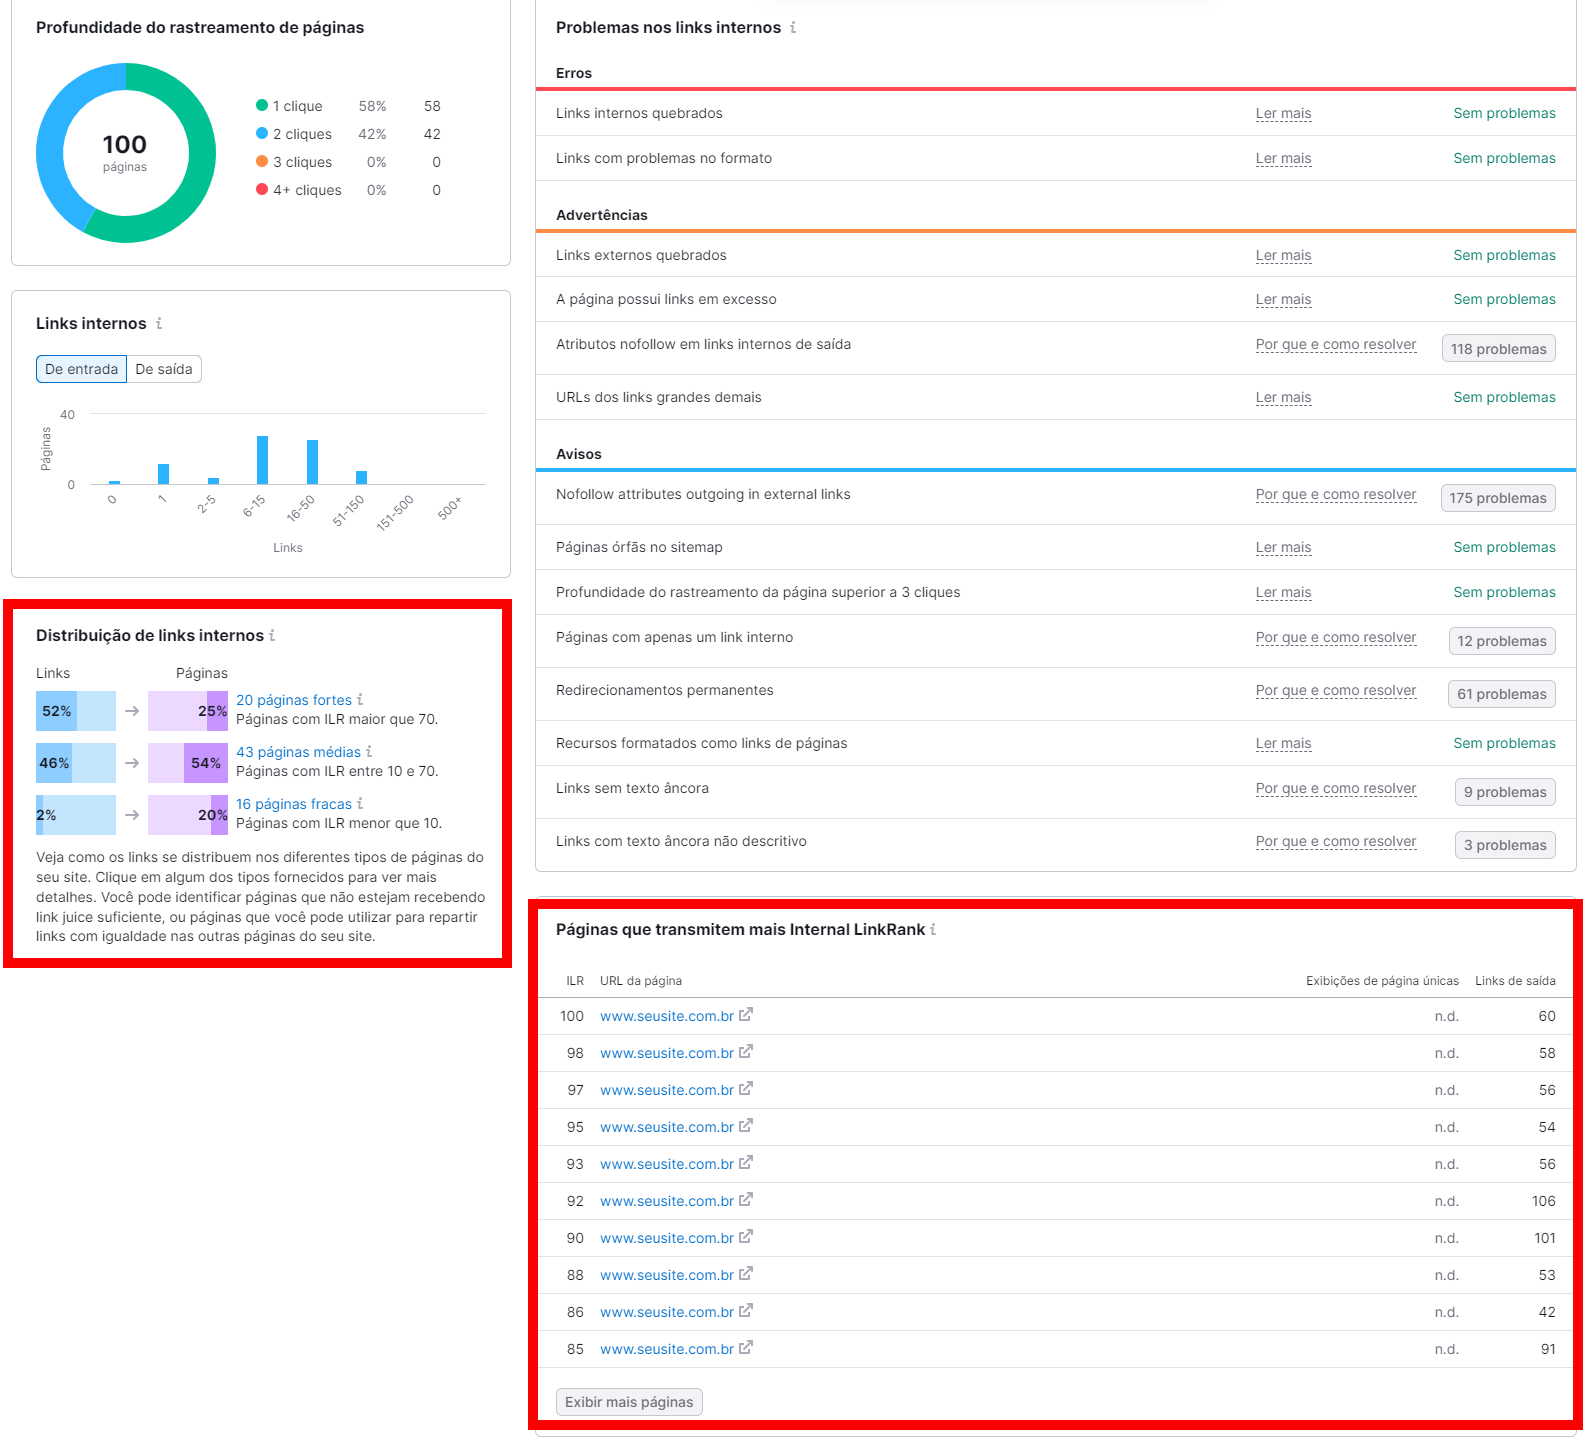Click the 3 cliques orange legend dot
This screenshot has height=1440, width=1588.
pos(262,161)
